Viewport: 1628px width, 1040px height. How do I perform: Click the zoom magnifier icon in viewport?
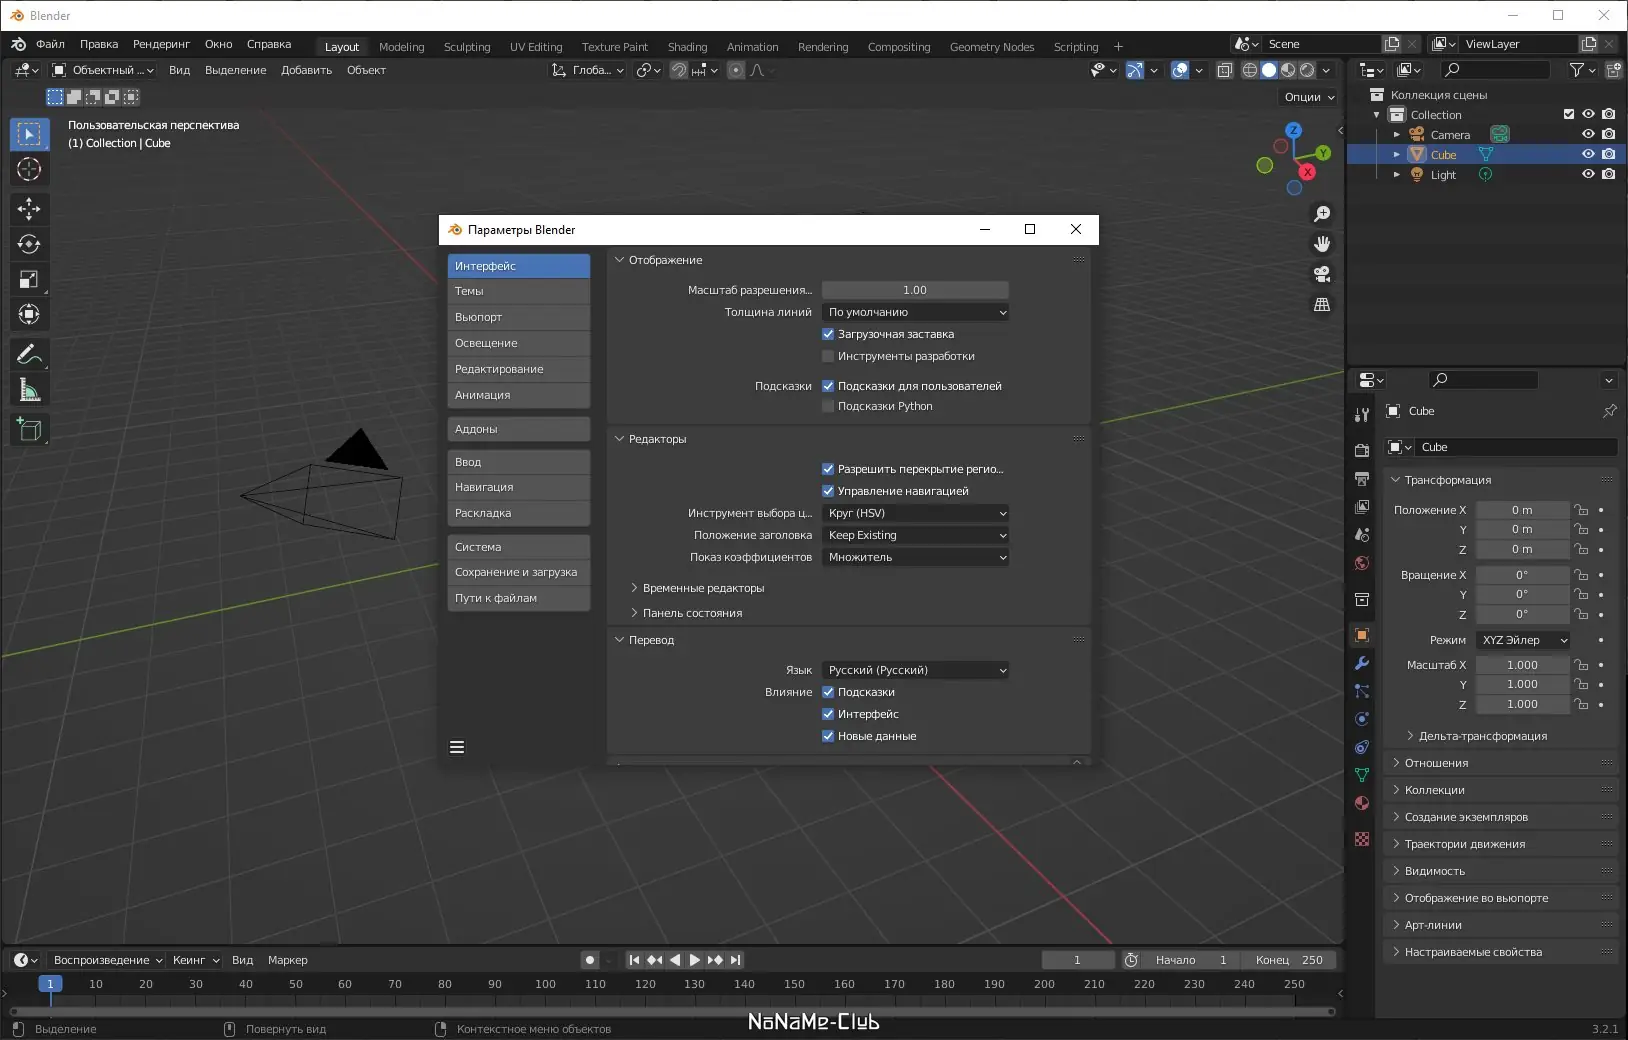(1322, 214)
